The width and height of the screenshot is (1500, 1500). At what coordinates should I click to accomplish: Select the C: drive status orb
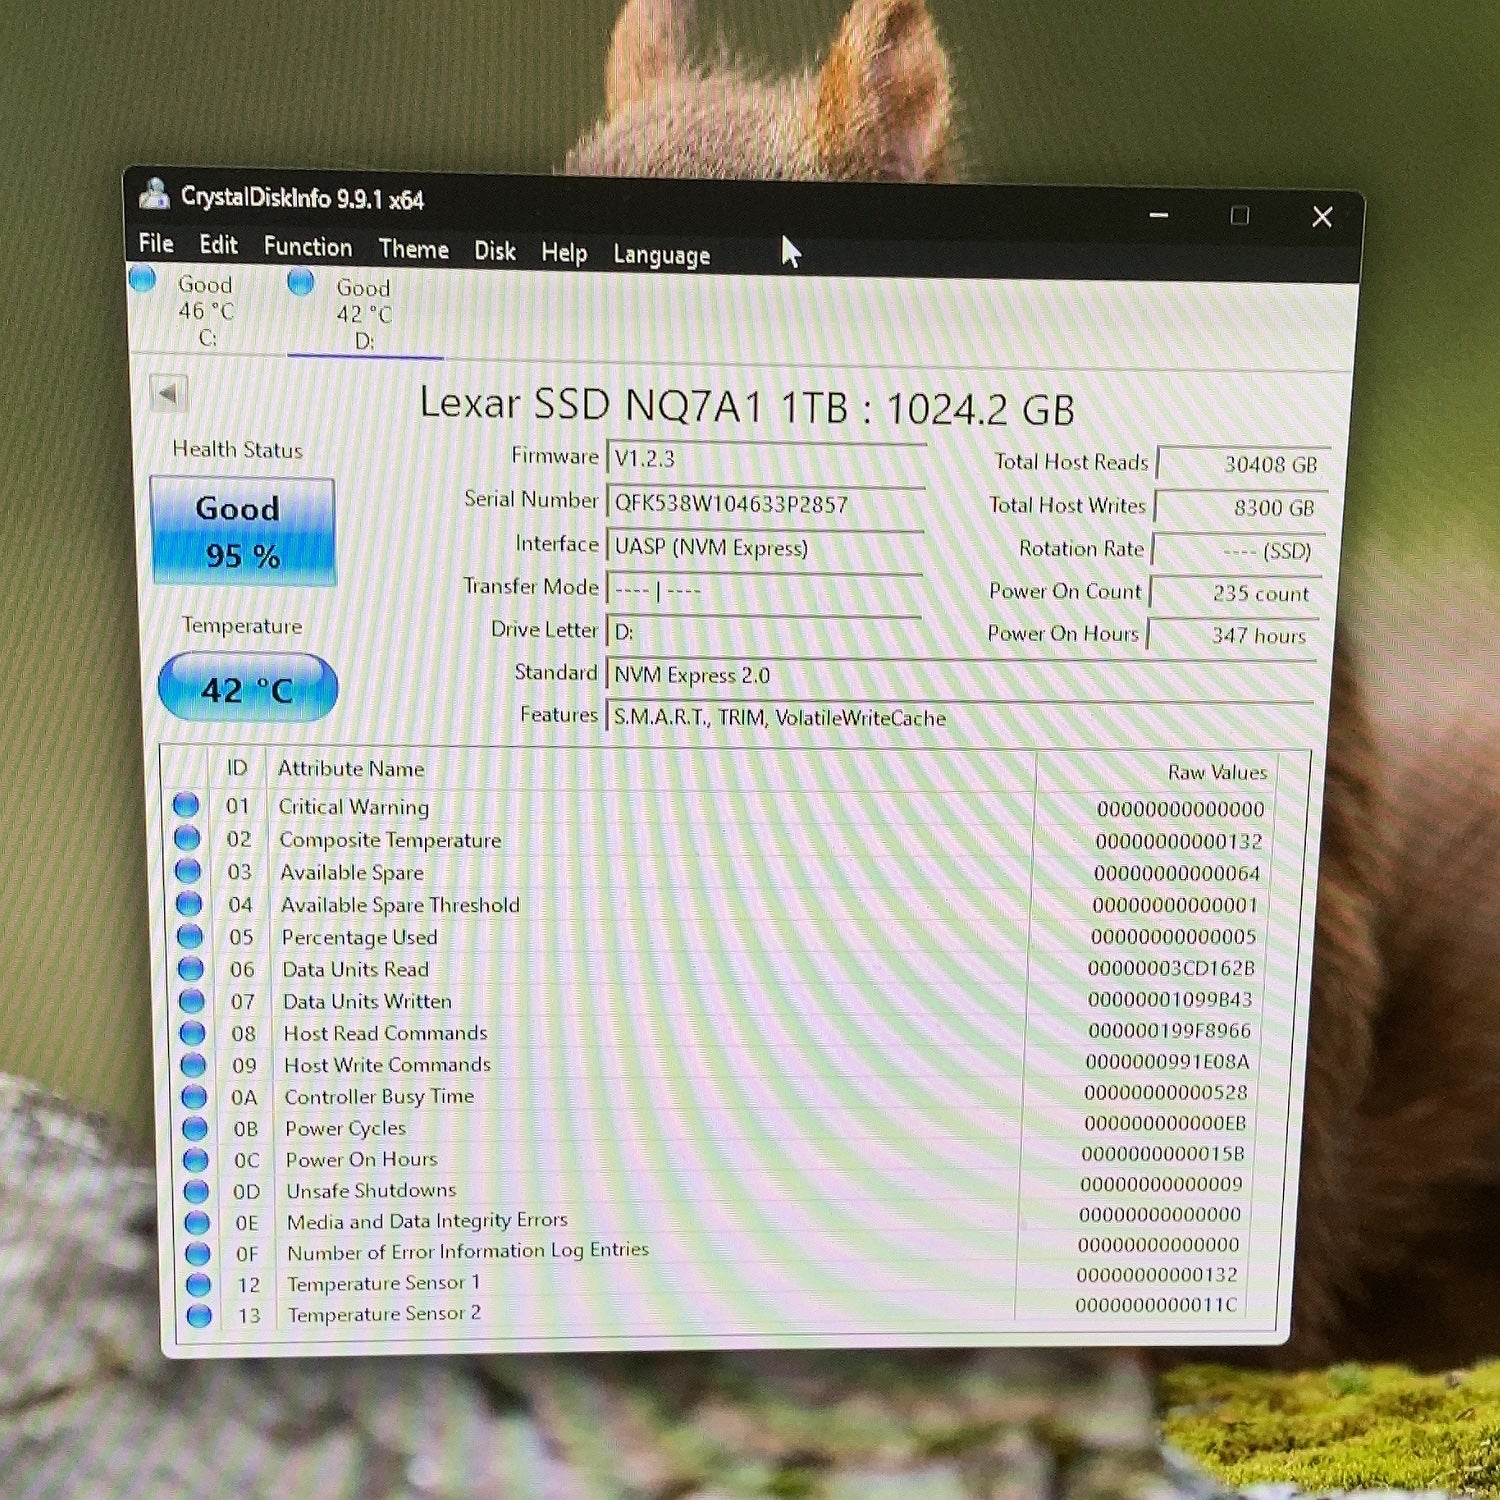(x=143, y=278)
